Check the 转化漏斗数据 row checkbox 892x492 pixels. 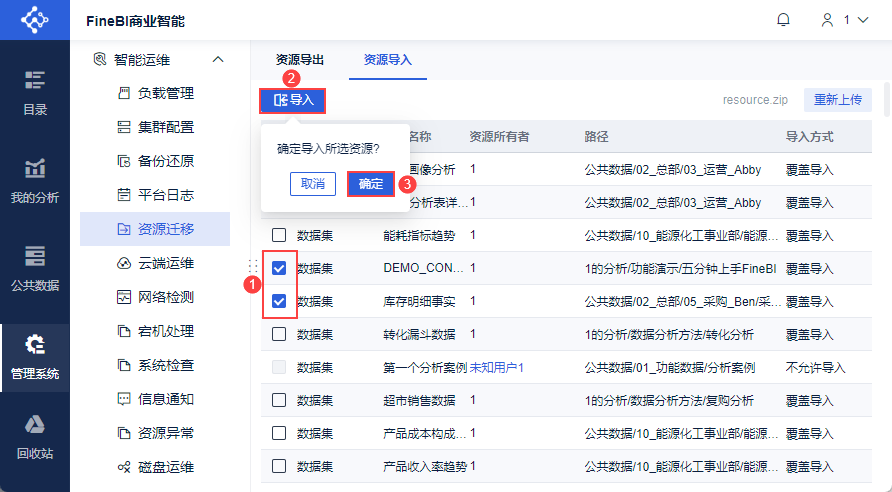279,334
